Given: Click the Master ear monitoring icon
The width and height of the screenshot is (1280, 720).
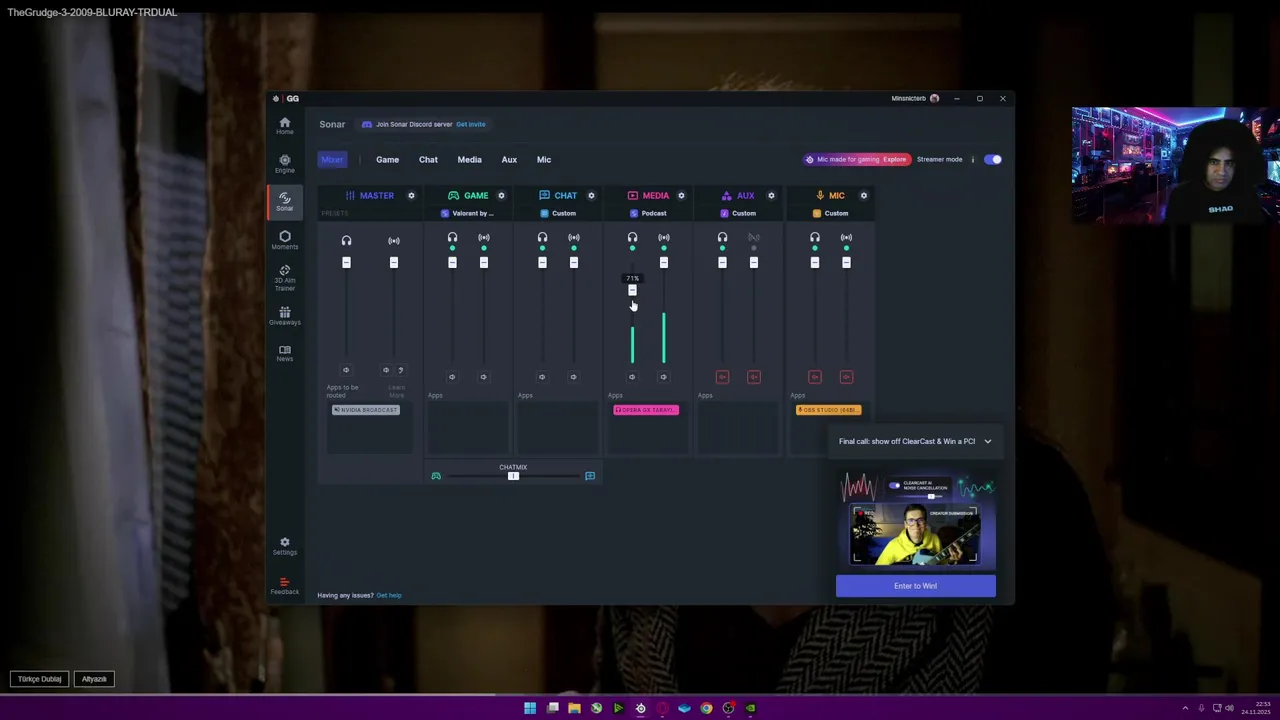Looking at the screenshot, I should coord(400,370).
